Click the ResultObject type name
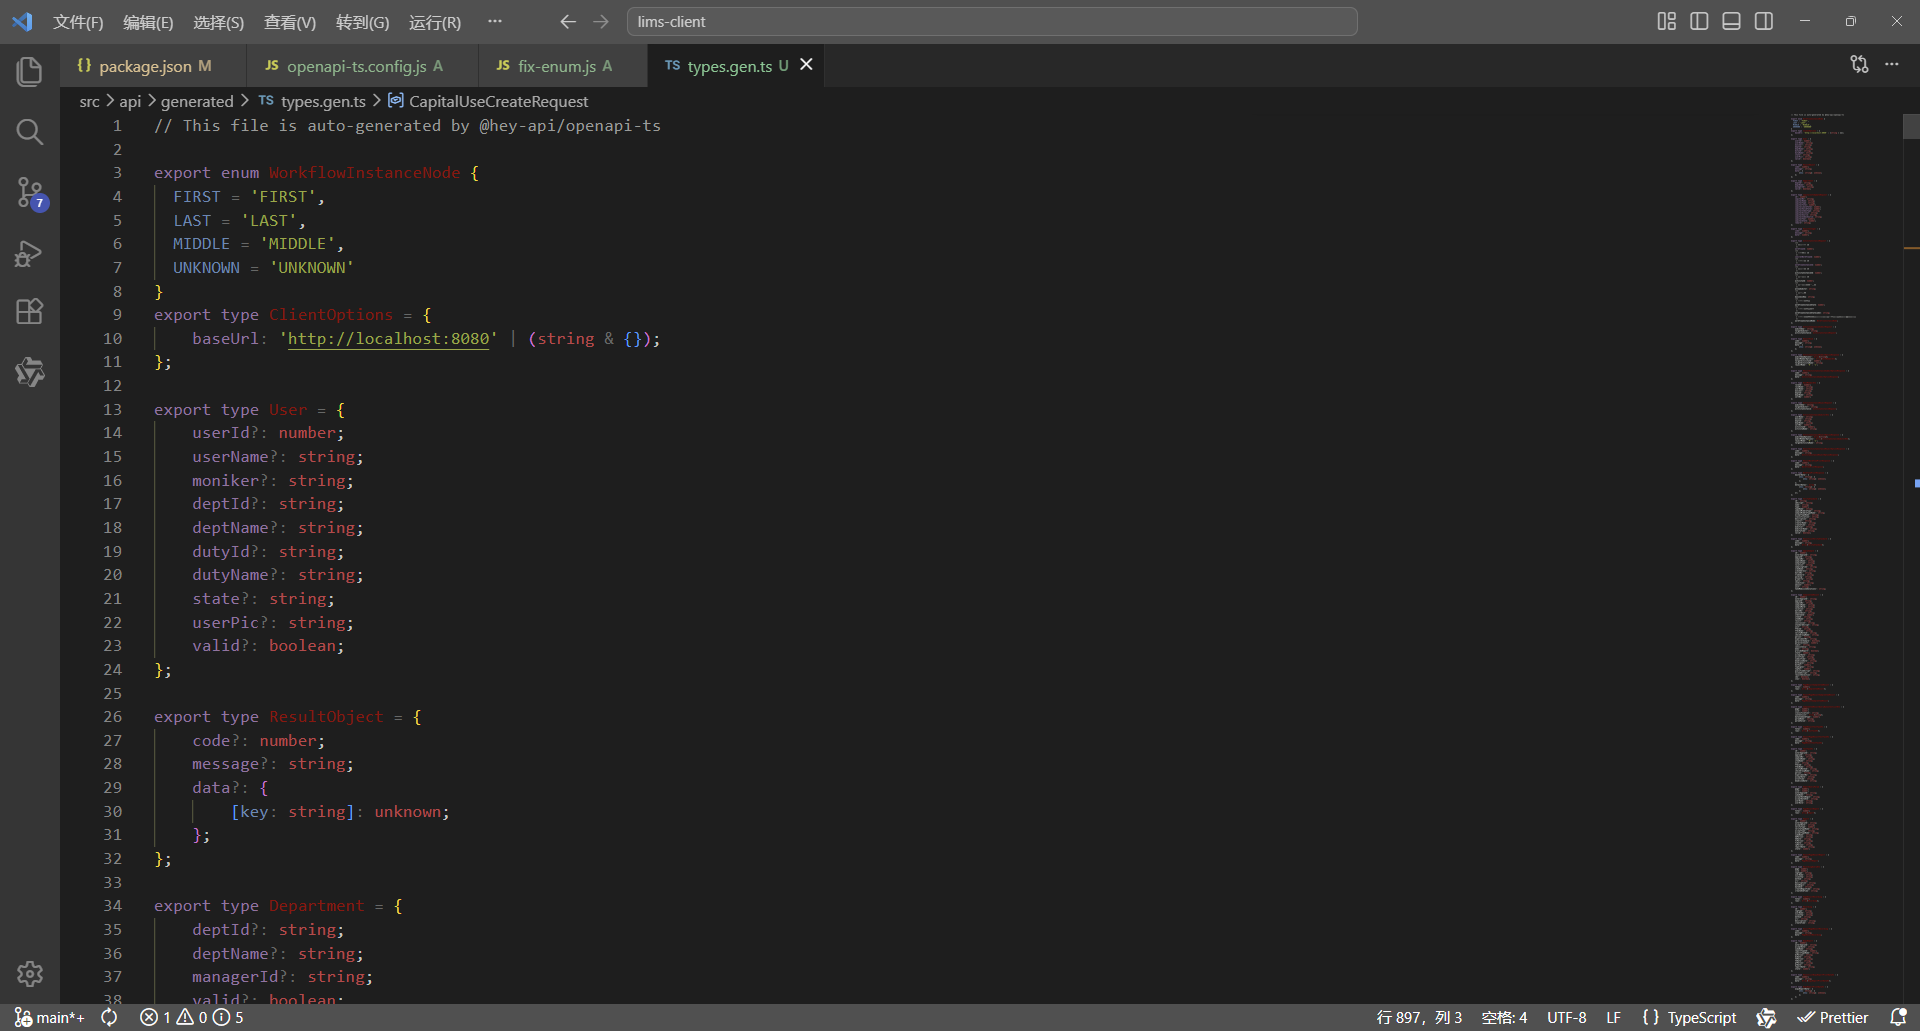The image size is (1920, 1031). (326, 717)
